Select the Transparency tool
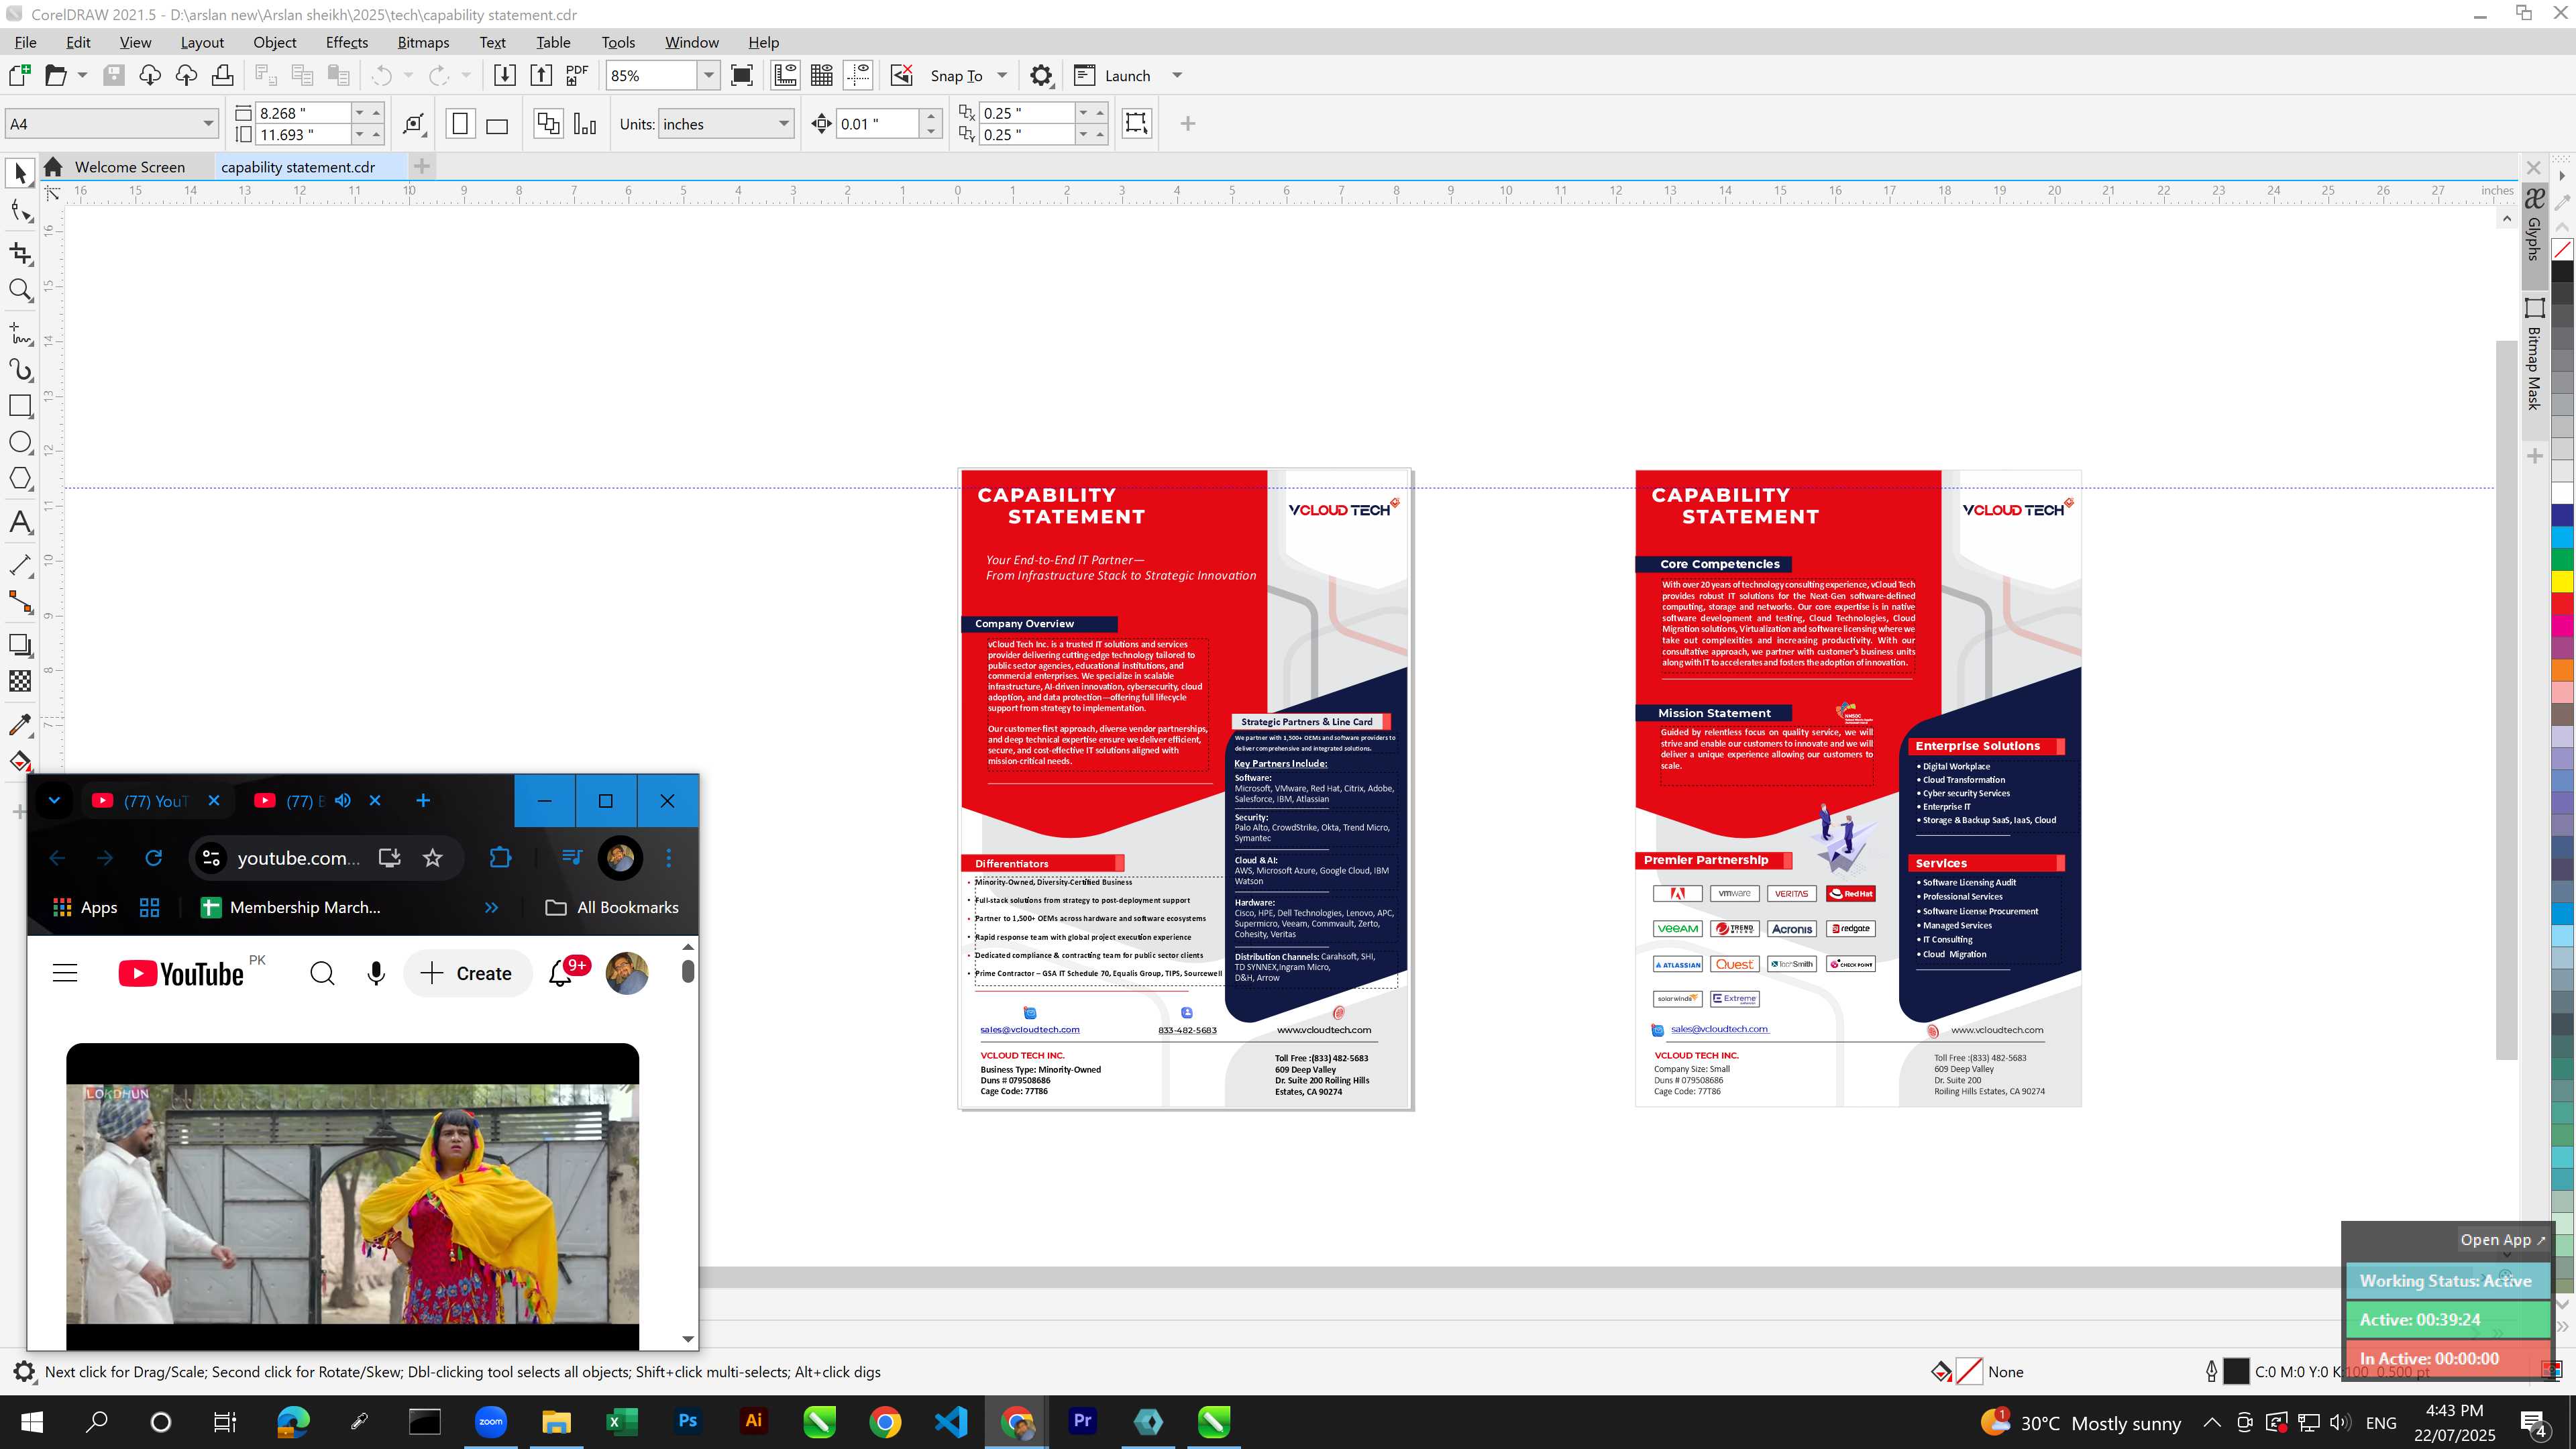 (20, 681)
